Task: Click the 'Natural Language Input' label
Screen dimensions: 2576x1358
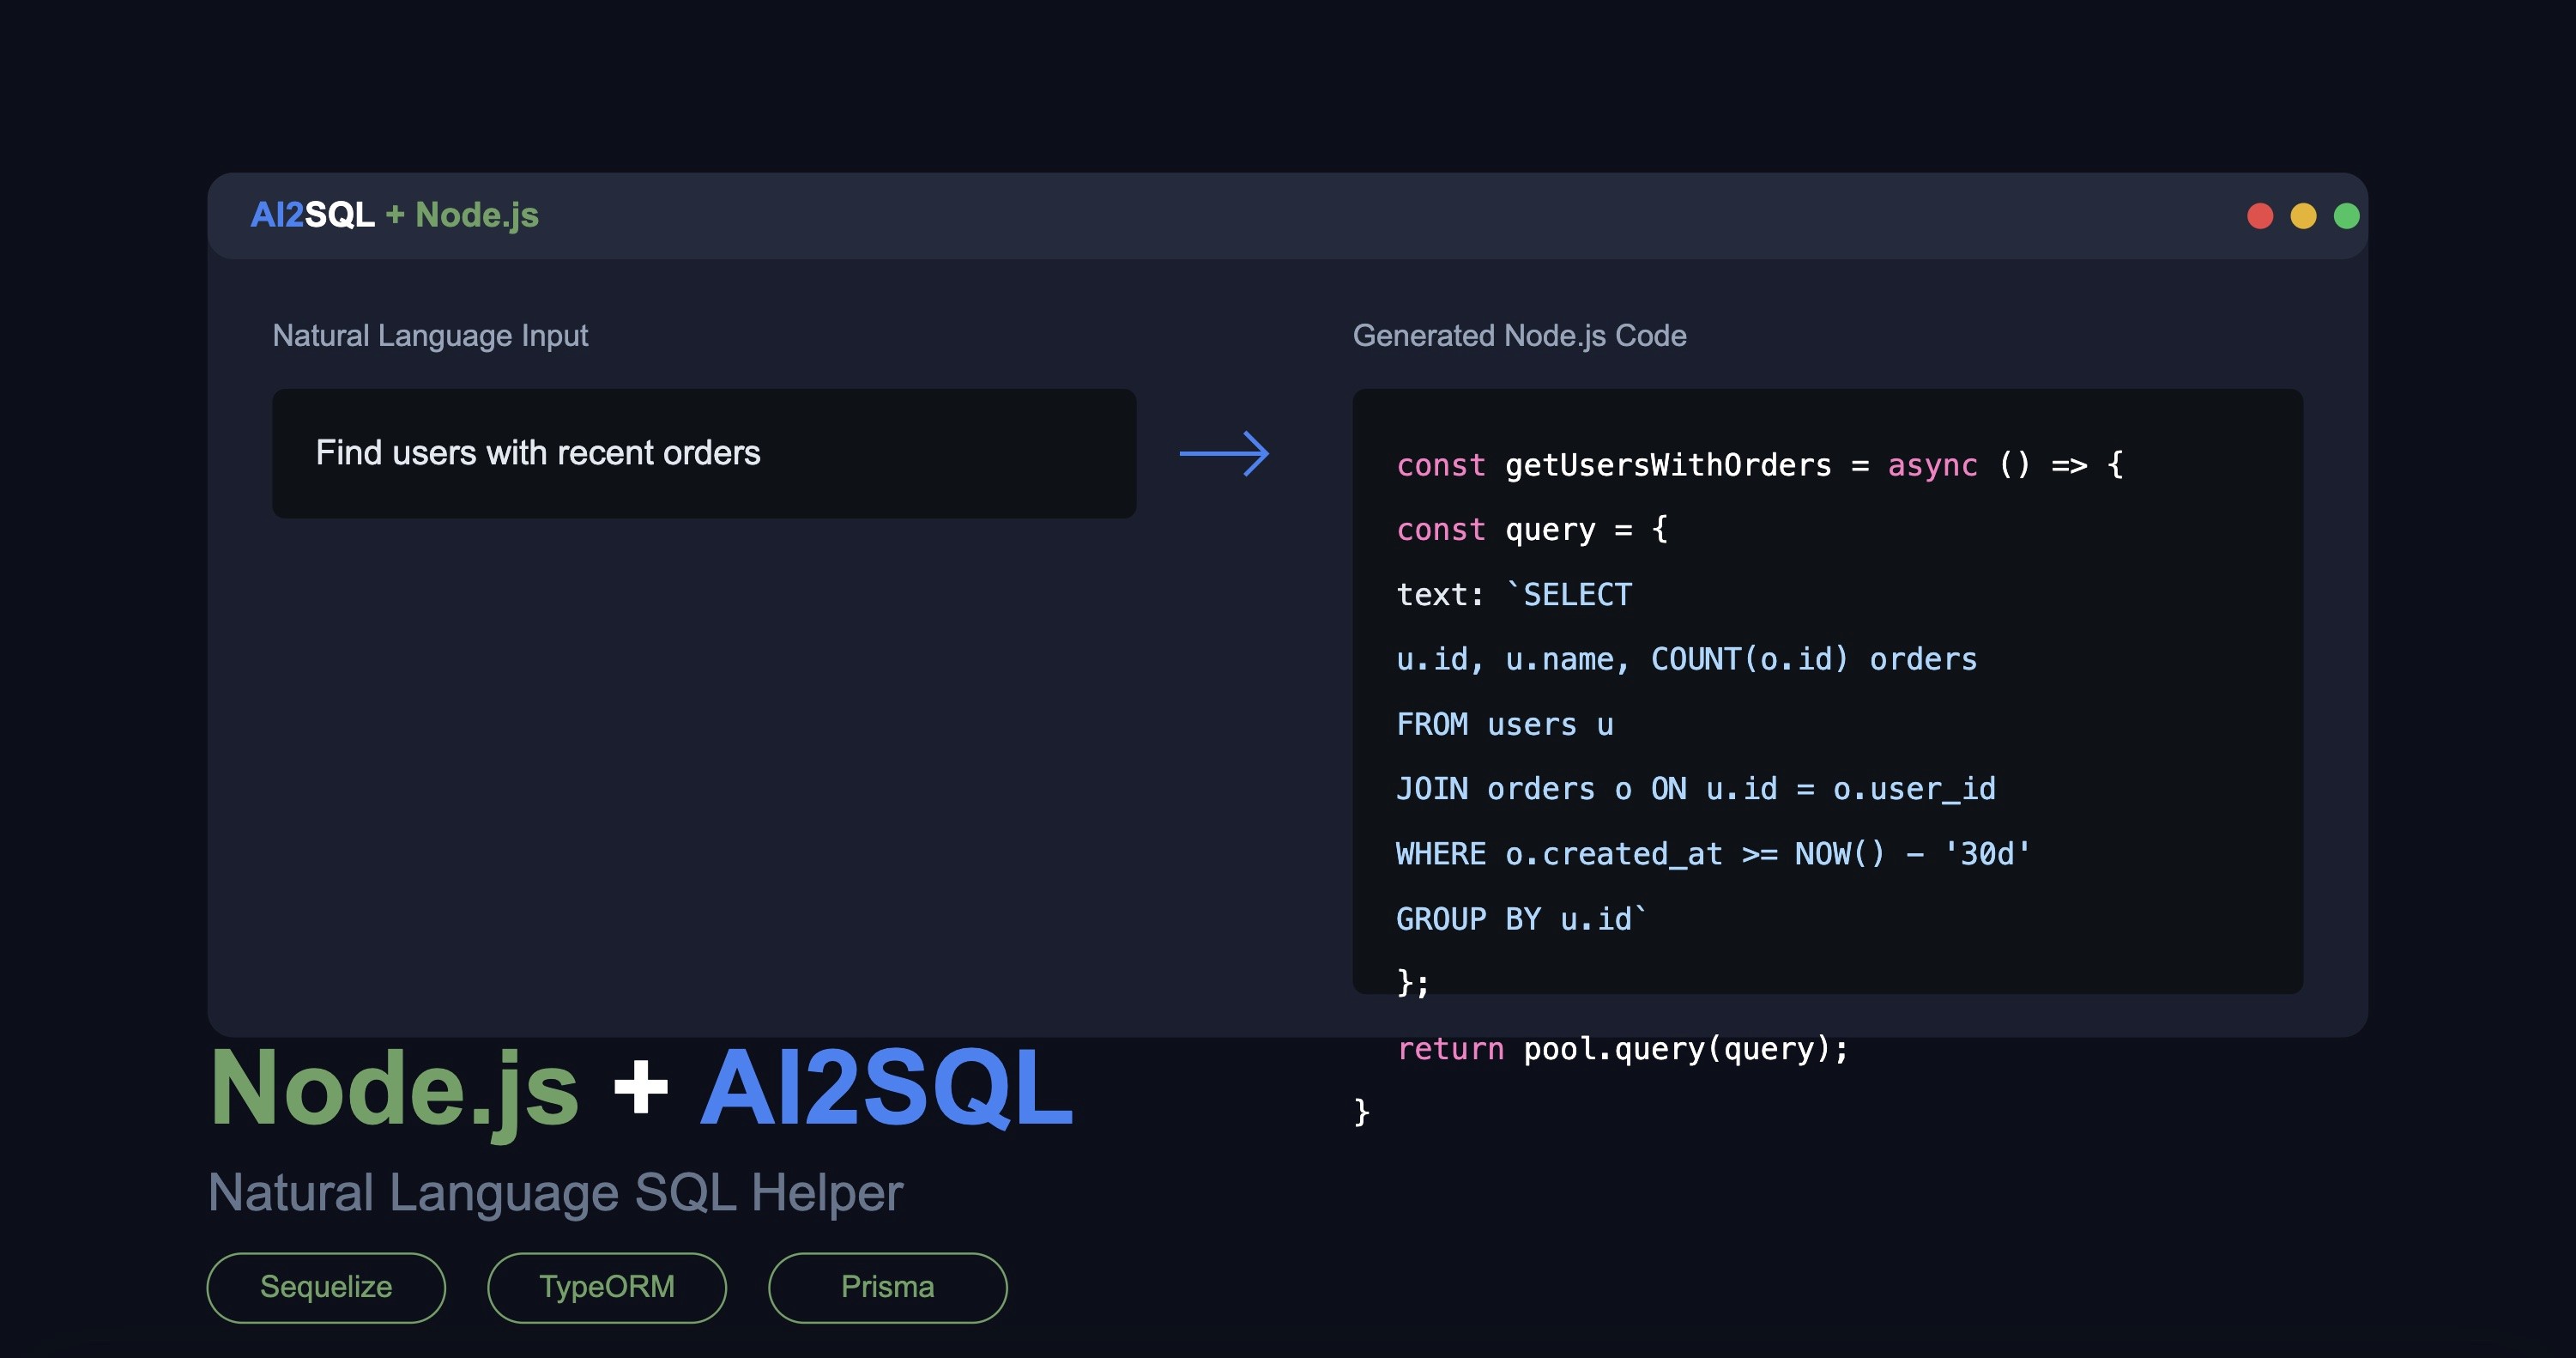Action: (430, 336)
